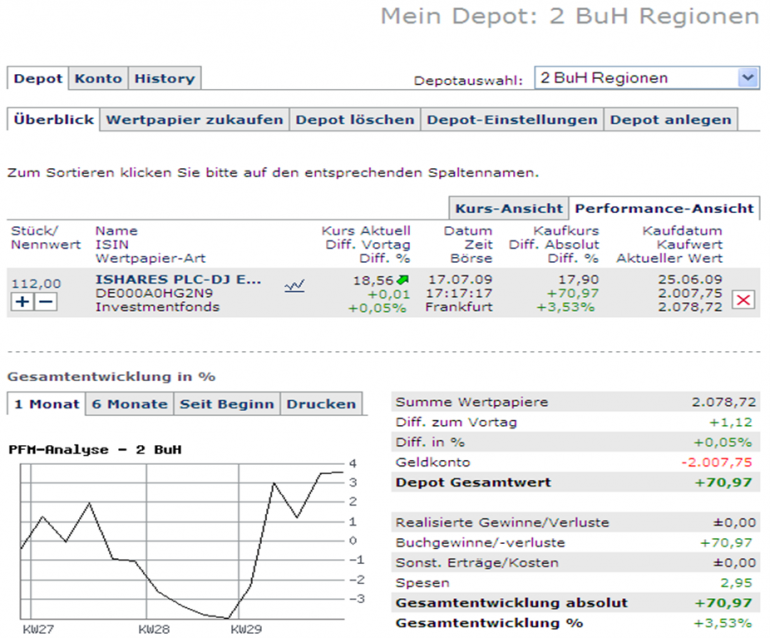770x638 pixels.
Task: Open the Depotauswahl dropdown
Action: pos(647,78)
